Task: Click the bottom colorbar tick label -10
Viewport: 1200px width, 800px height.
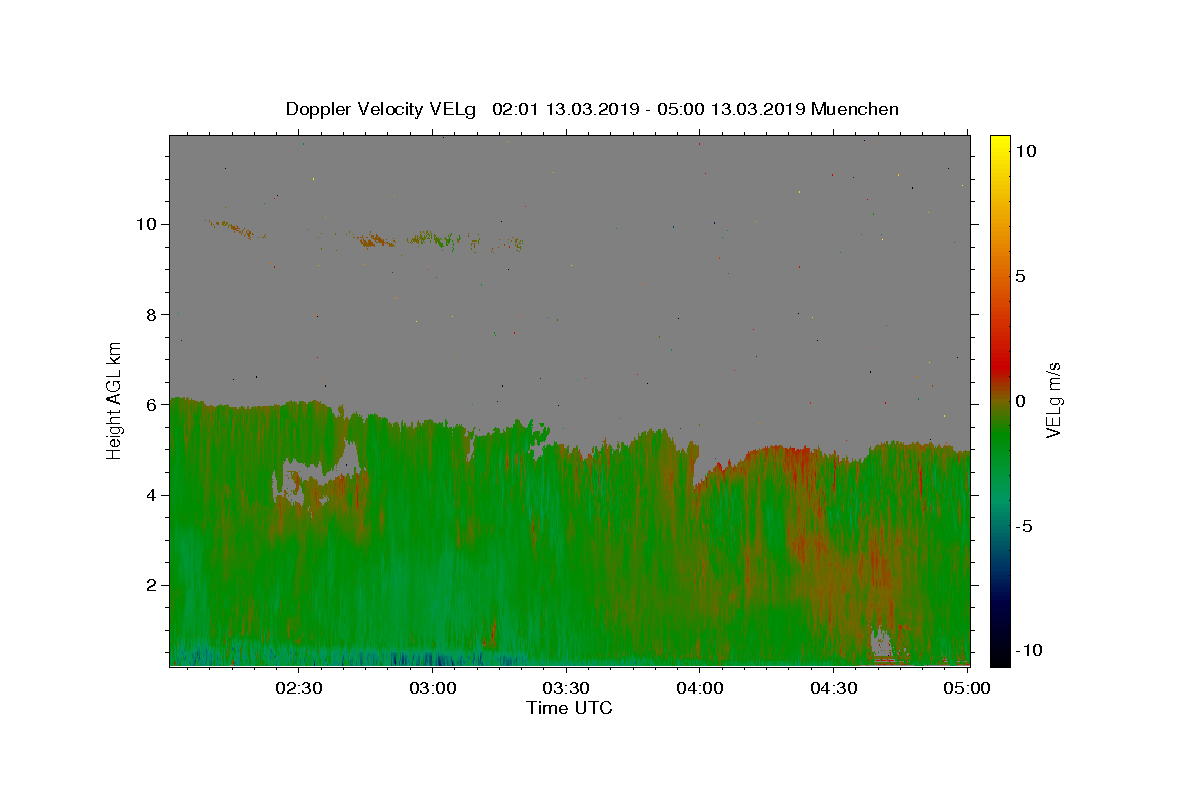Action: coord(1029,650)
